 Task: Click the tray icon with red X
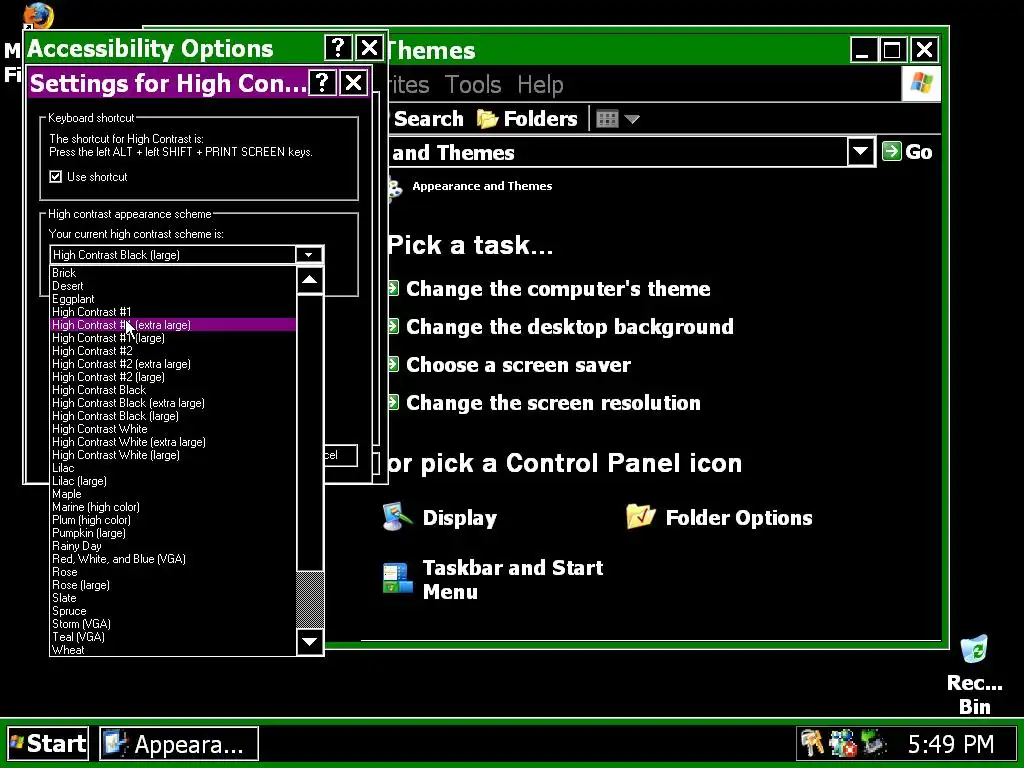click(842, 743)
